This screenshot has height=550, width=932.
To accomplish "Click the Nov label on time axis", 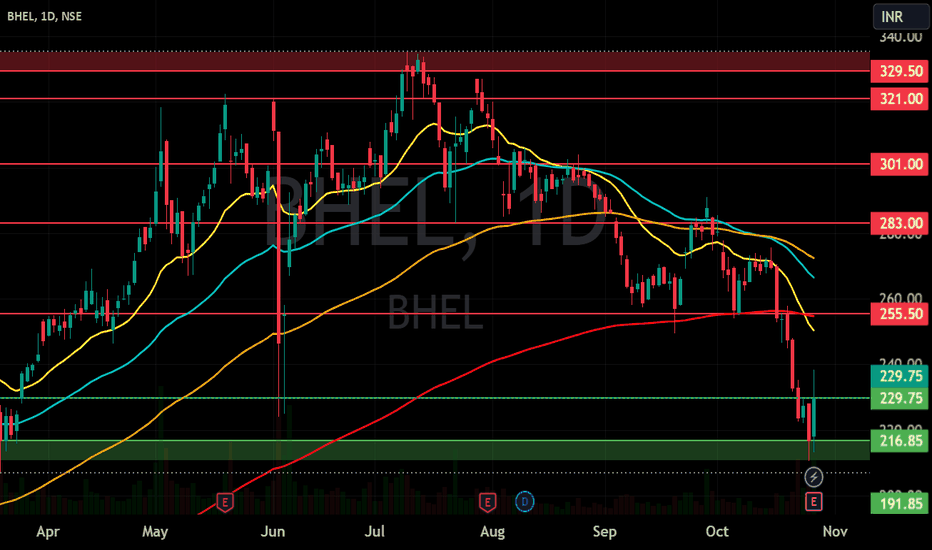I will (x=835, y=531).
